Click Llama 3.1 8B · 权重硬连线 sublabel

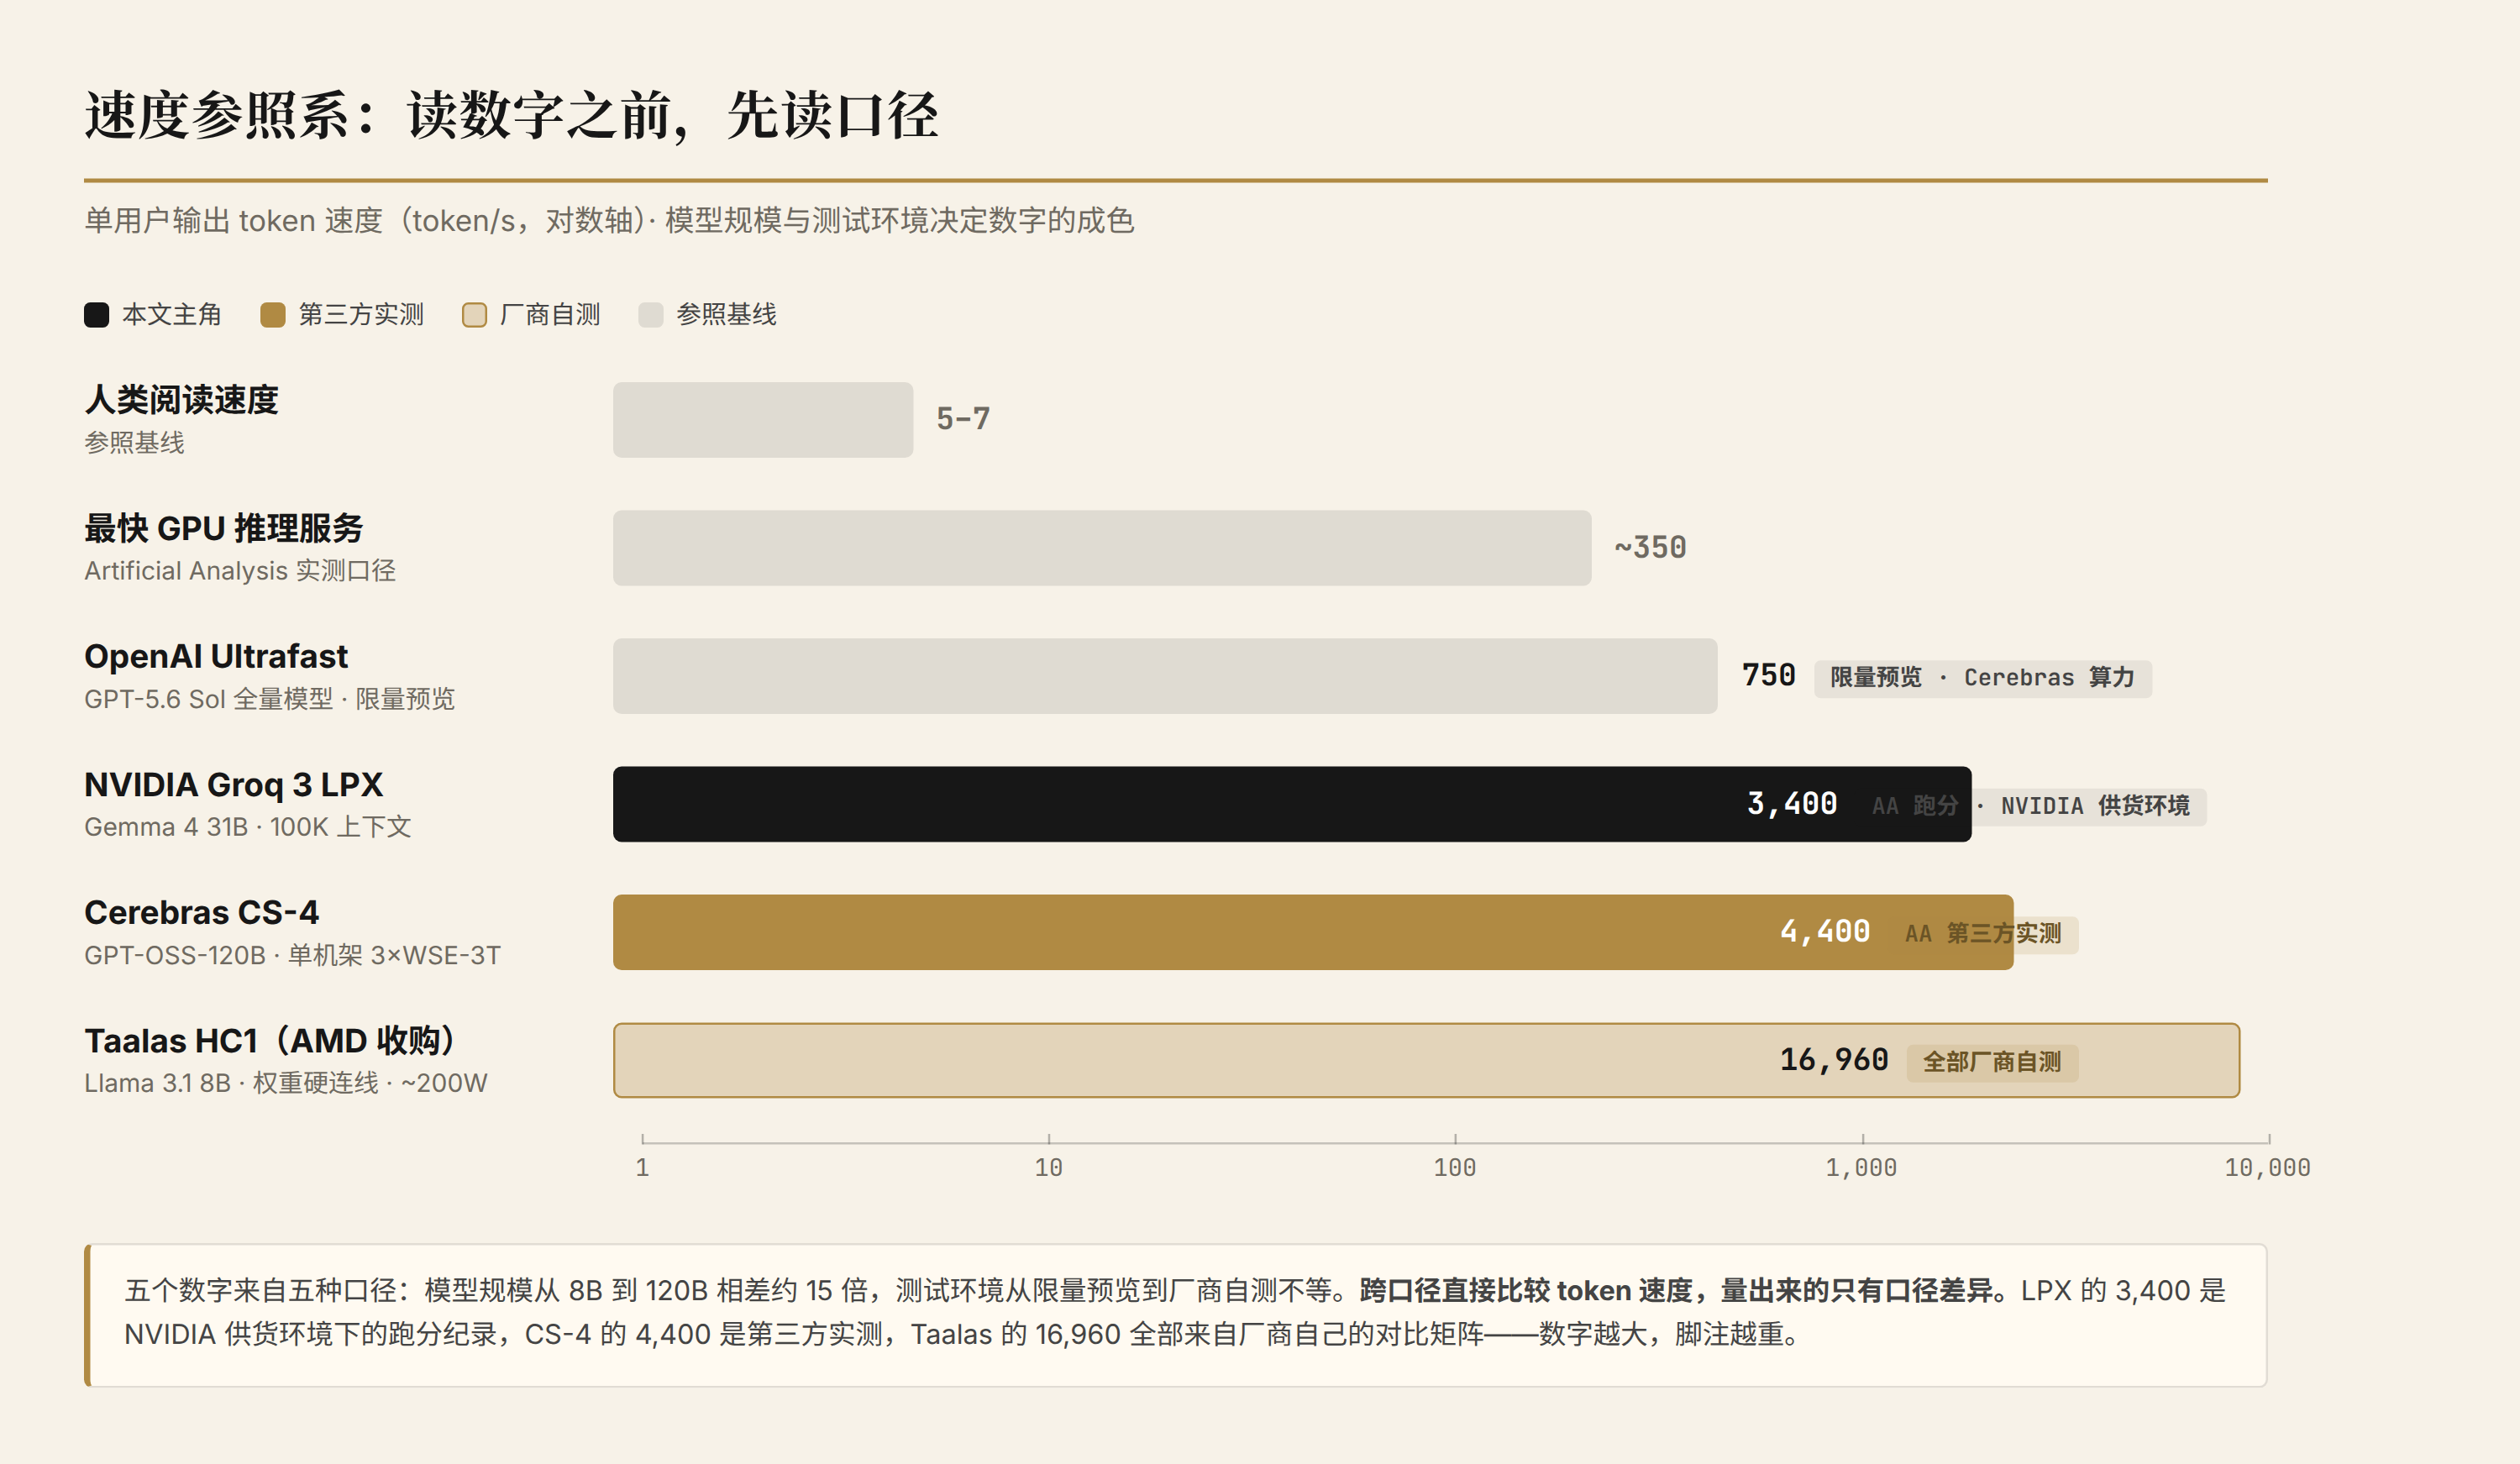pyautogui.click(x=285, y=1083)
